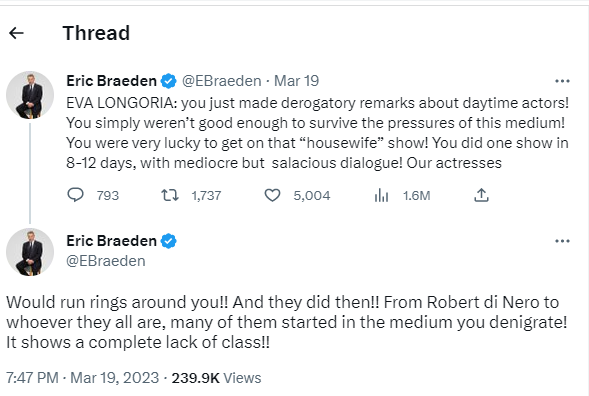
Task: Go back using the back arrow
Action: pos(17,33)
